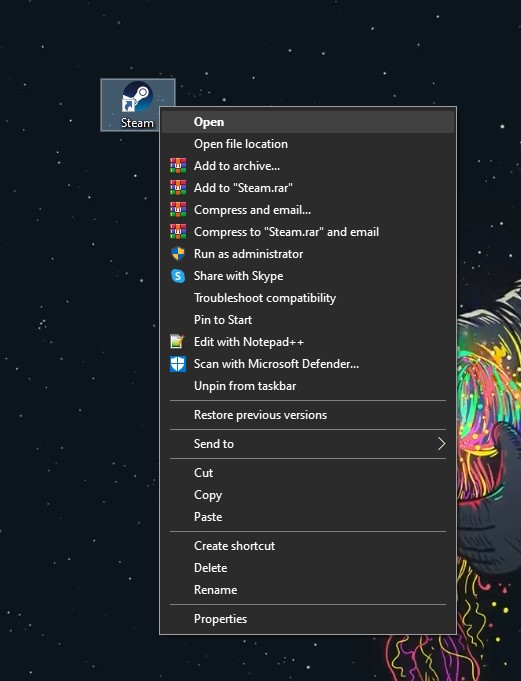Image resolution: width=521 pixels, height=681 pixels.
Task: Select Open file location
Action: click(307, 144)
